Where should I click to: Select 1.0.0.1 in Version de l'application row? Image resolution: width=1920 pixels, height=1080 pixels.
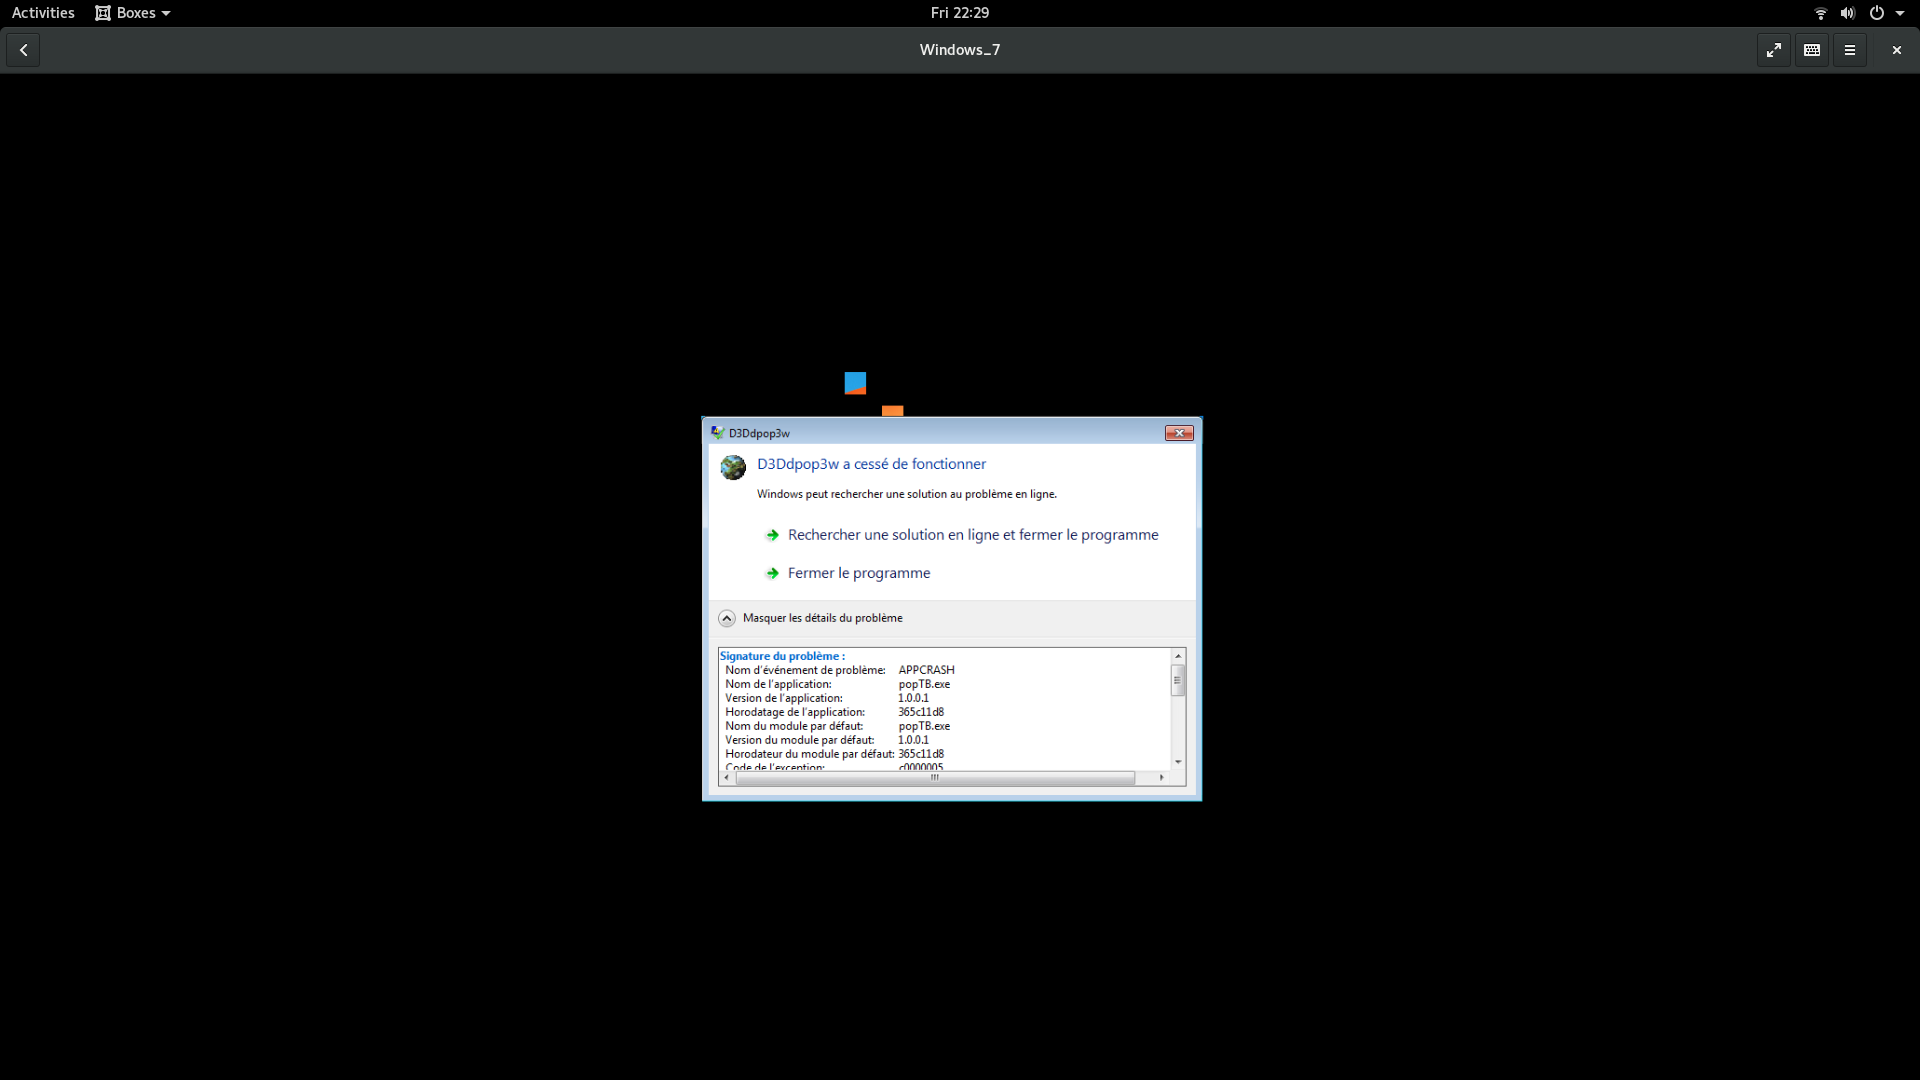click(x=913, y=698)
